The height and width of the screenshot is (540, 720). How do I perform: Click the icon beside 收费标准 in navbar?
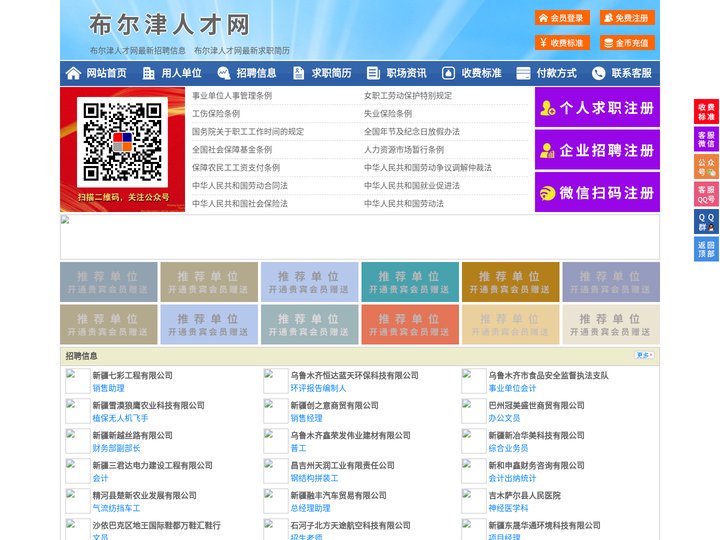[448, 73]
